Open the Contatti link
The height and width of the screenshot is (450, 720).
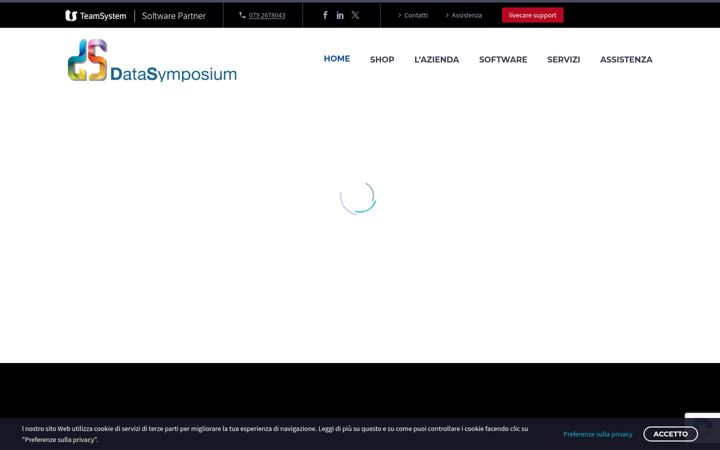click(x=416, y=15)
